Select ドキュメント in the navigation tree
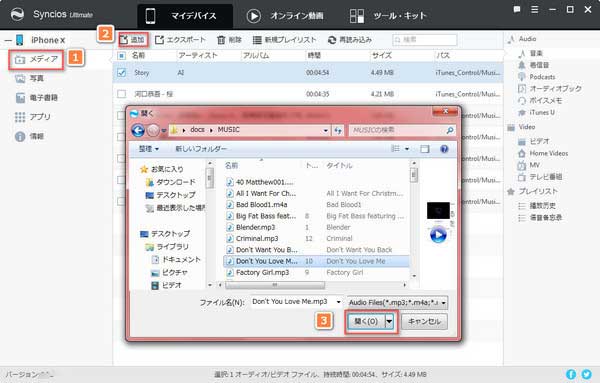 pyautogui.click(x=176, y=260)
